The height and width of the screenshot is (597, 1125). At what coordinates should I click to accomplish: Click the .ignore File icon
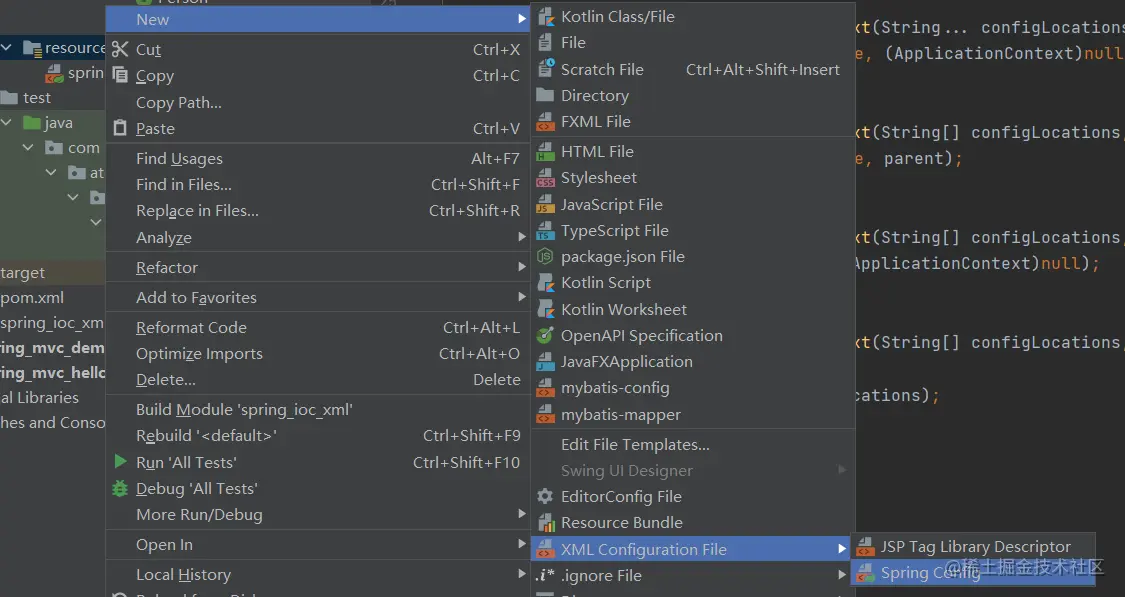pyautogui.click(x=545, y=575)
